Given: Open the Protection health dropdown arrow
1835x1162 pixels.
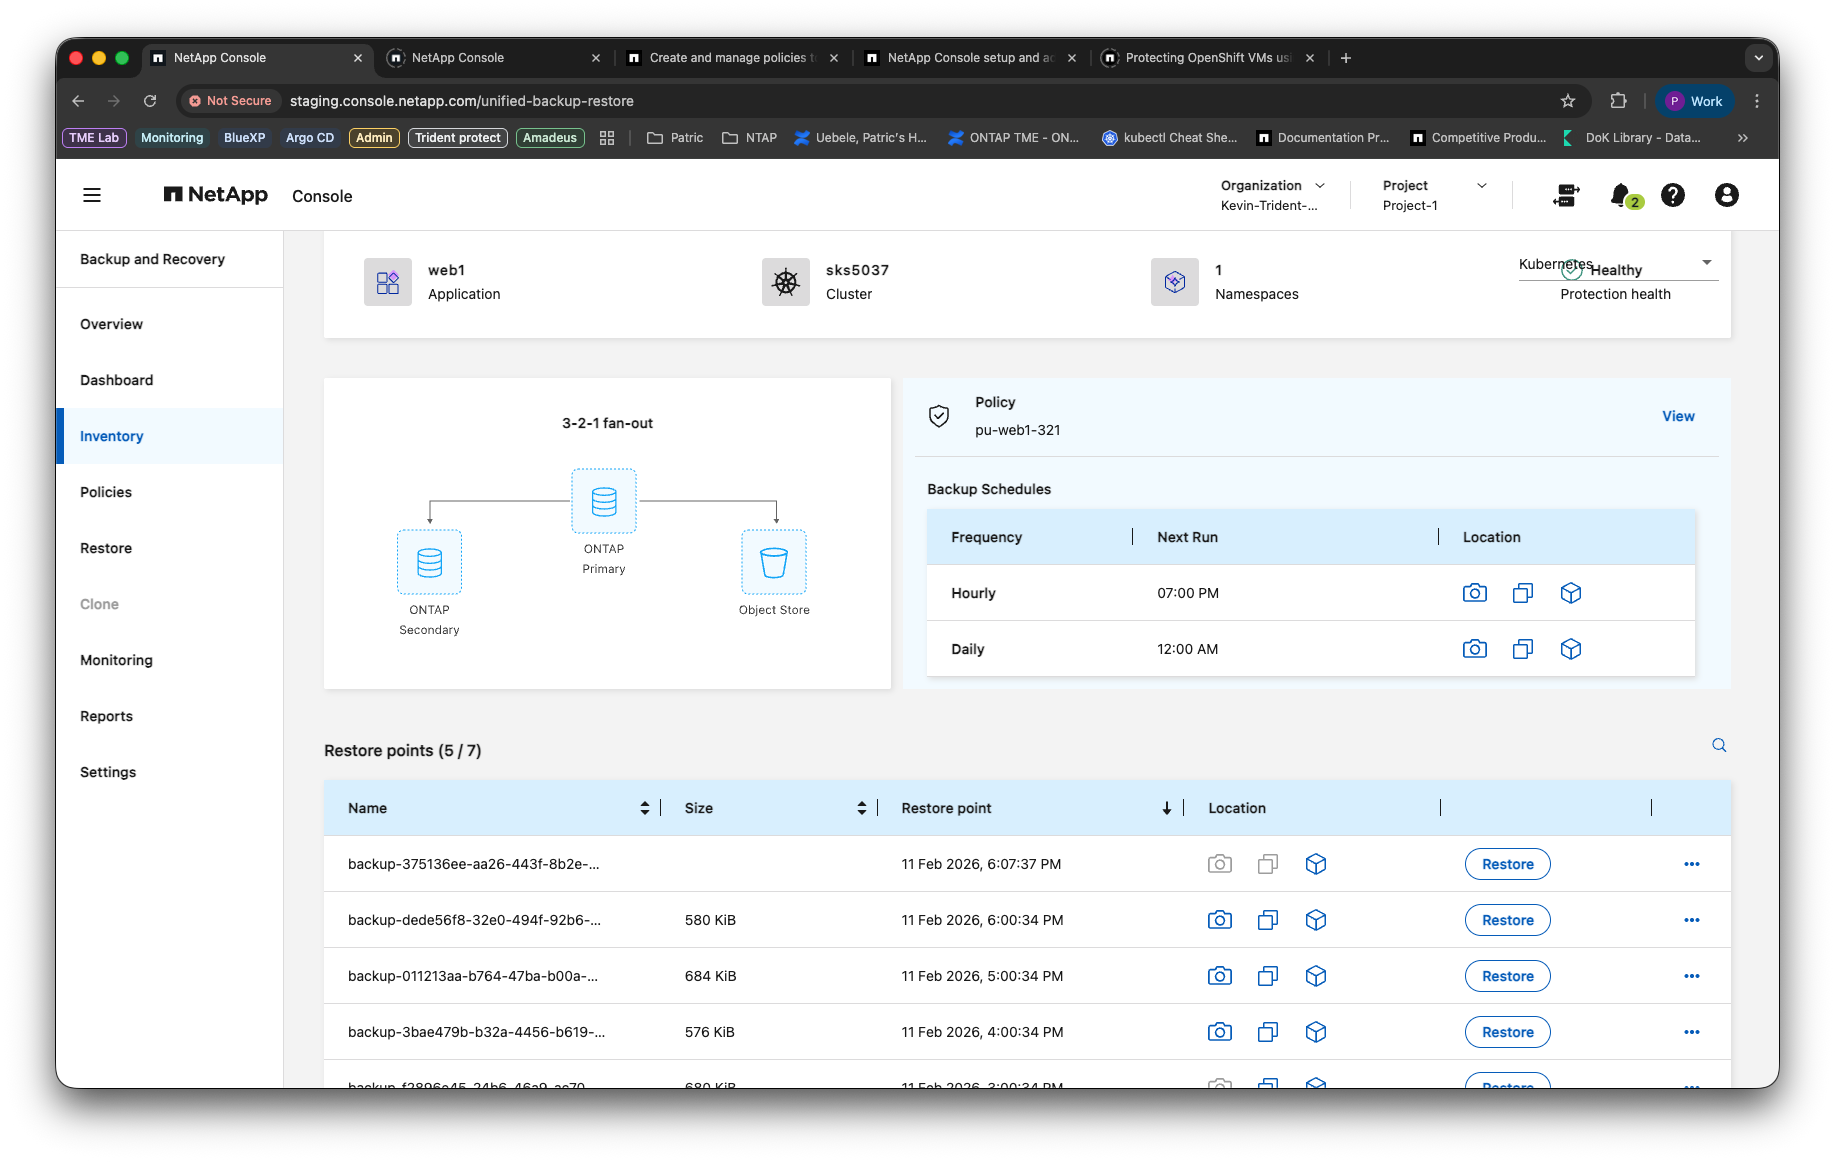Looking at the screenshot, I should (1707, 263).
